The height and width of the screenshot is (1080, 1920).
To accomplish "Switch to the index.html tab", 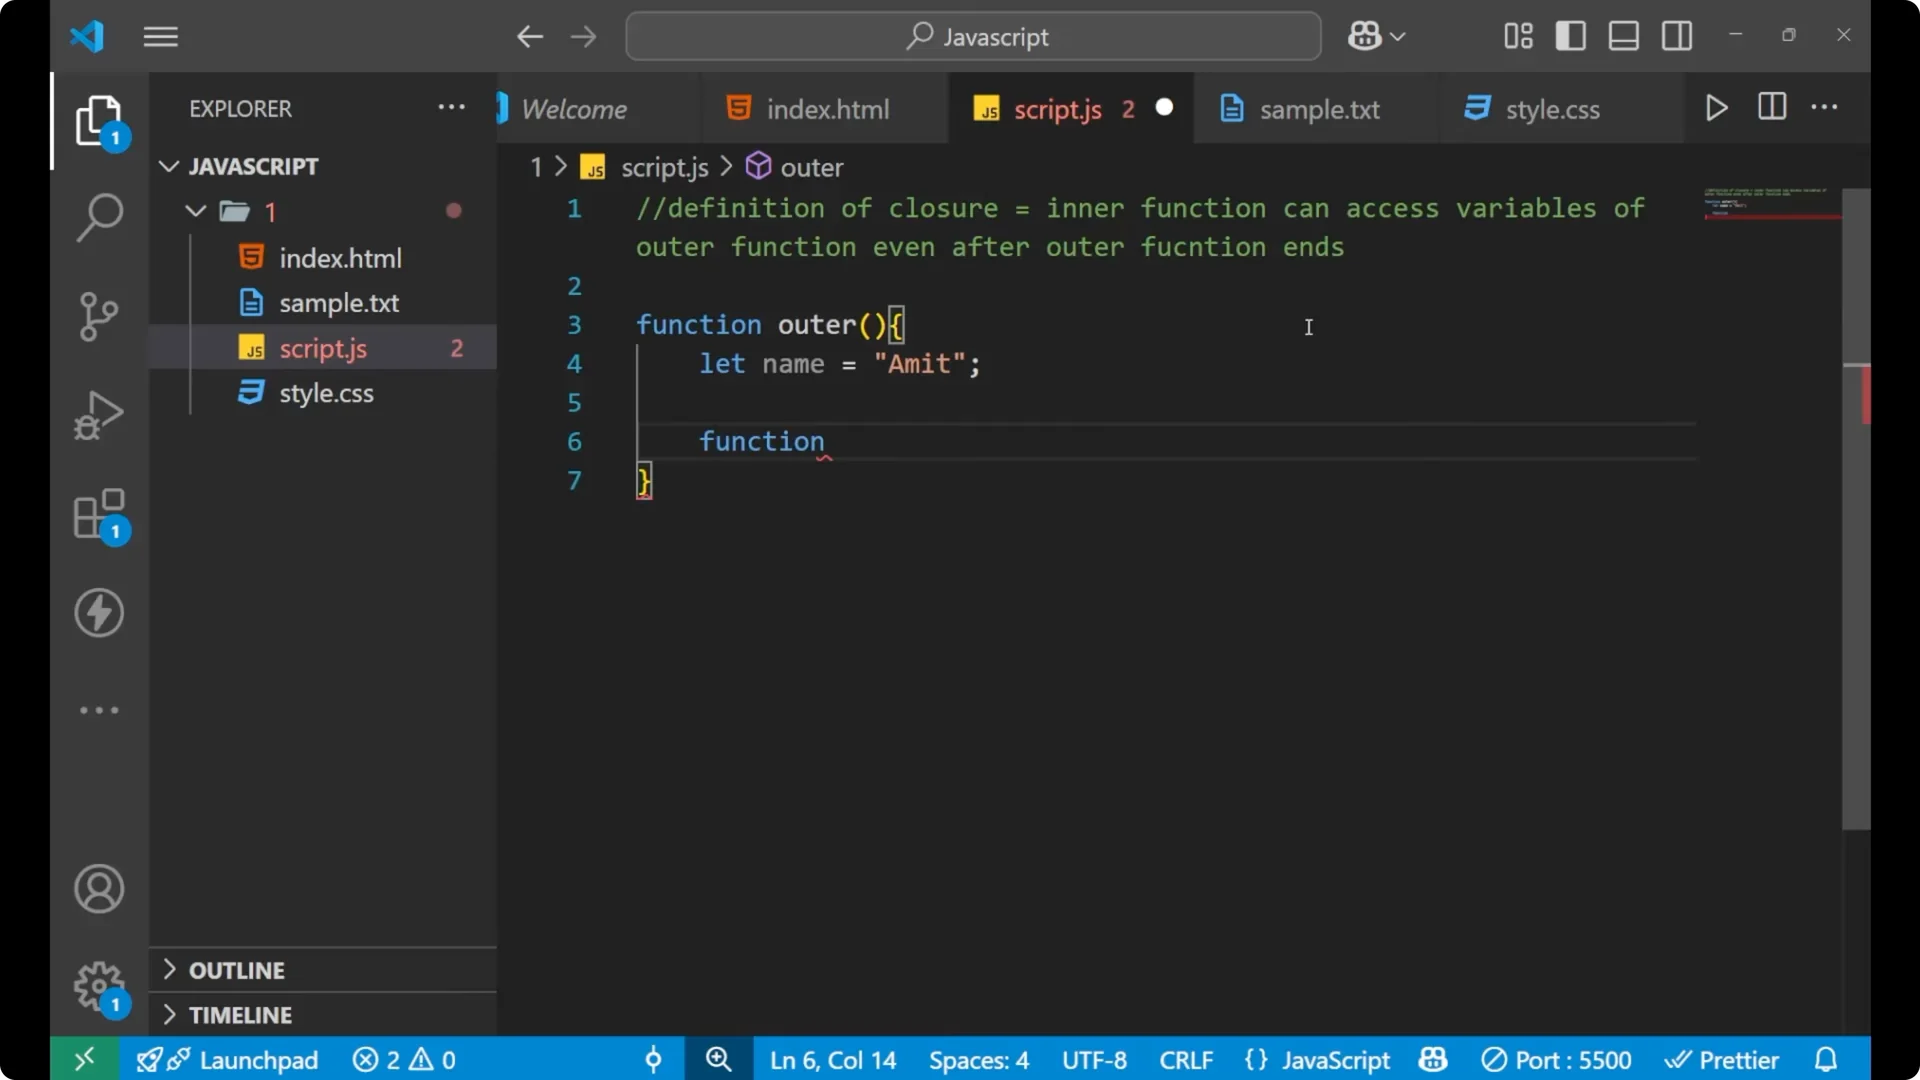I will point(827,108).
